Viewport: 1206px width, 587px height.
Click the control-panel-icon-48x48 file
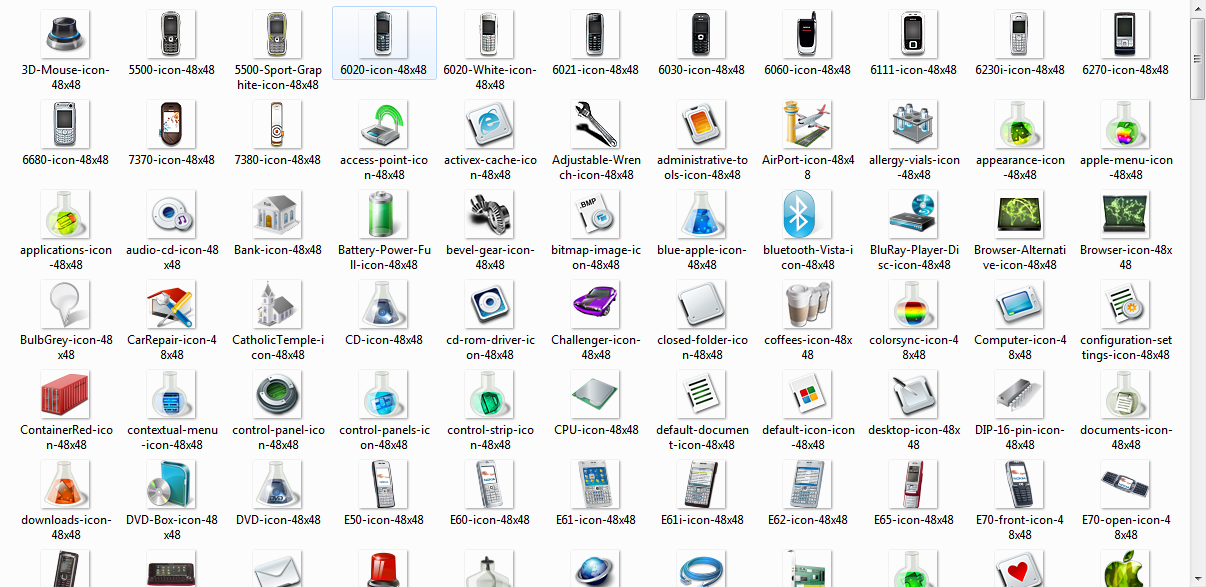(x=278, y=394)
